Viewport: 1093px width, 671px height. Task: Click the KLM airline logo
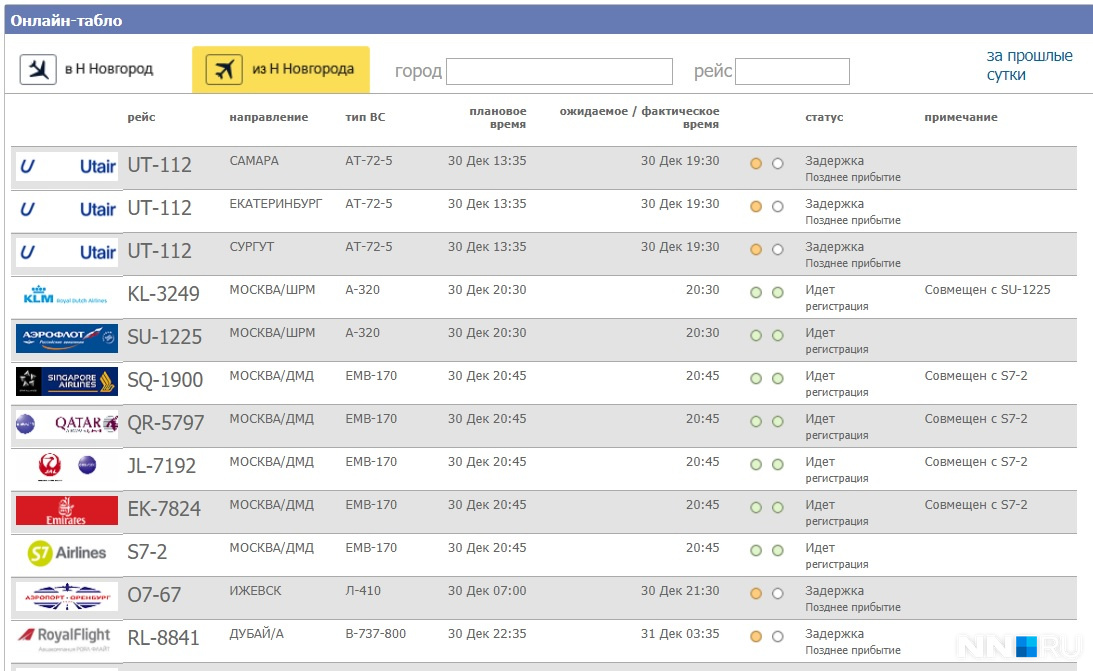67,295
